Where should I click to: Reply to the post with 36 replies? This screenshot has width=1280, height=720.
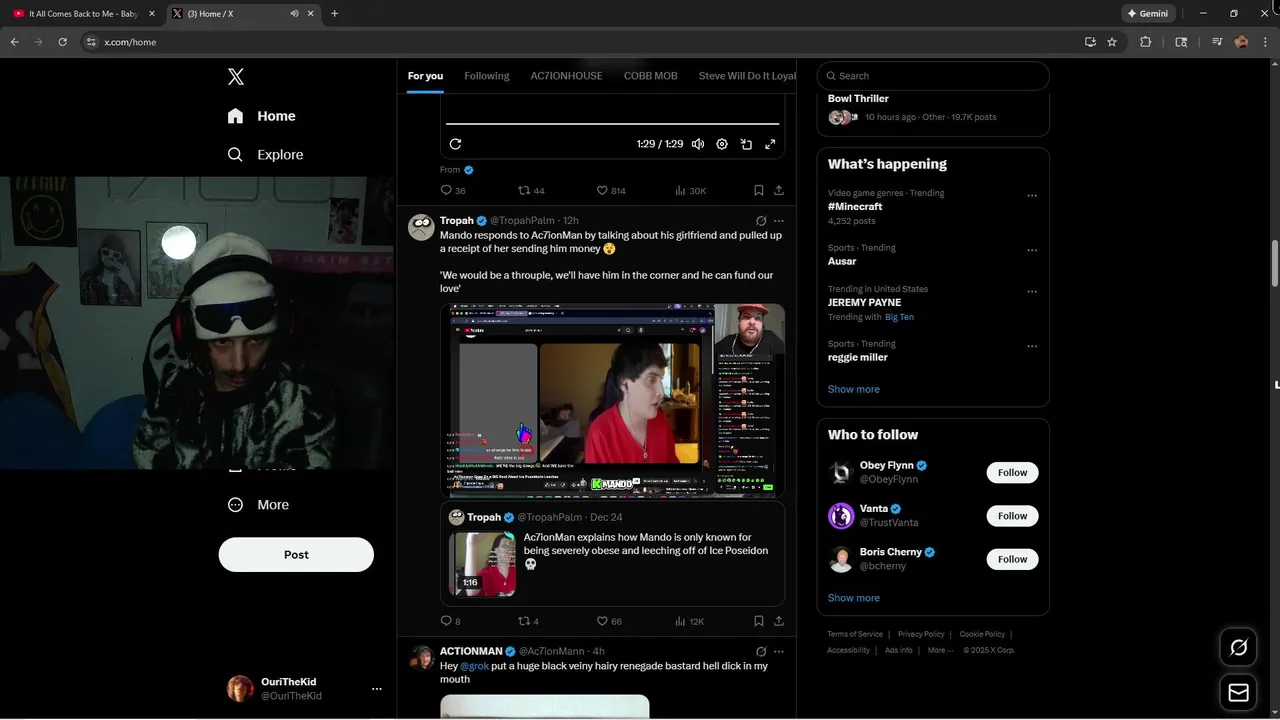pyautogui.click(x=453, y=190)
